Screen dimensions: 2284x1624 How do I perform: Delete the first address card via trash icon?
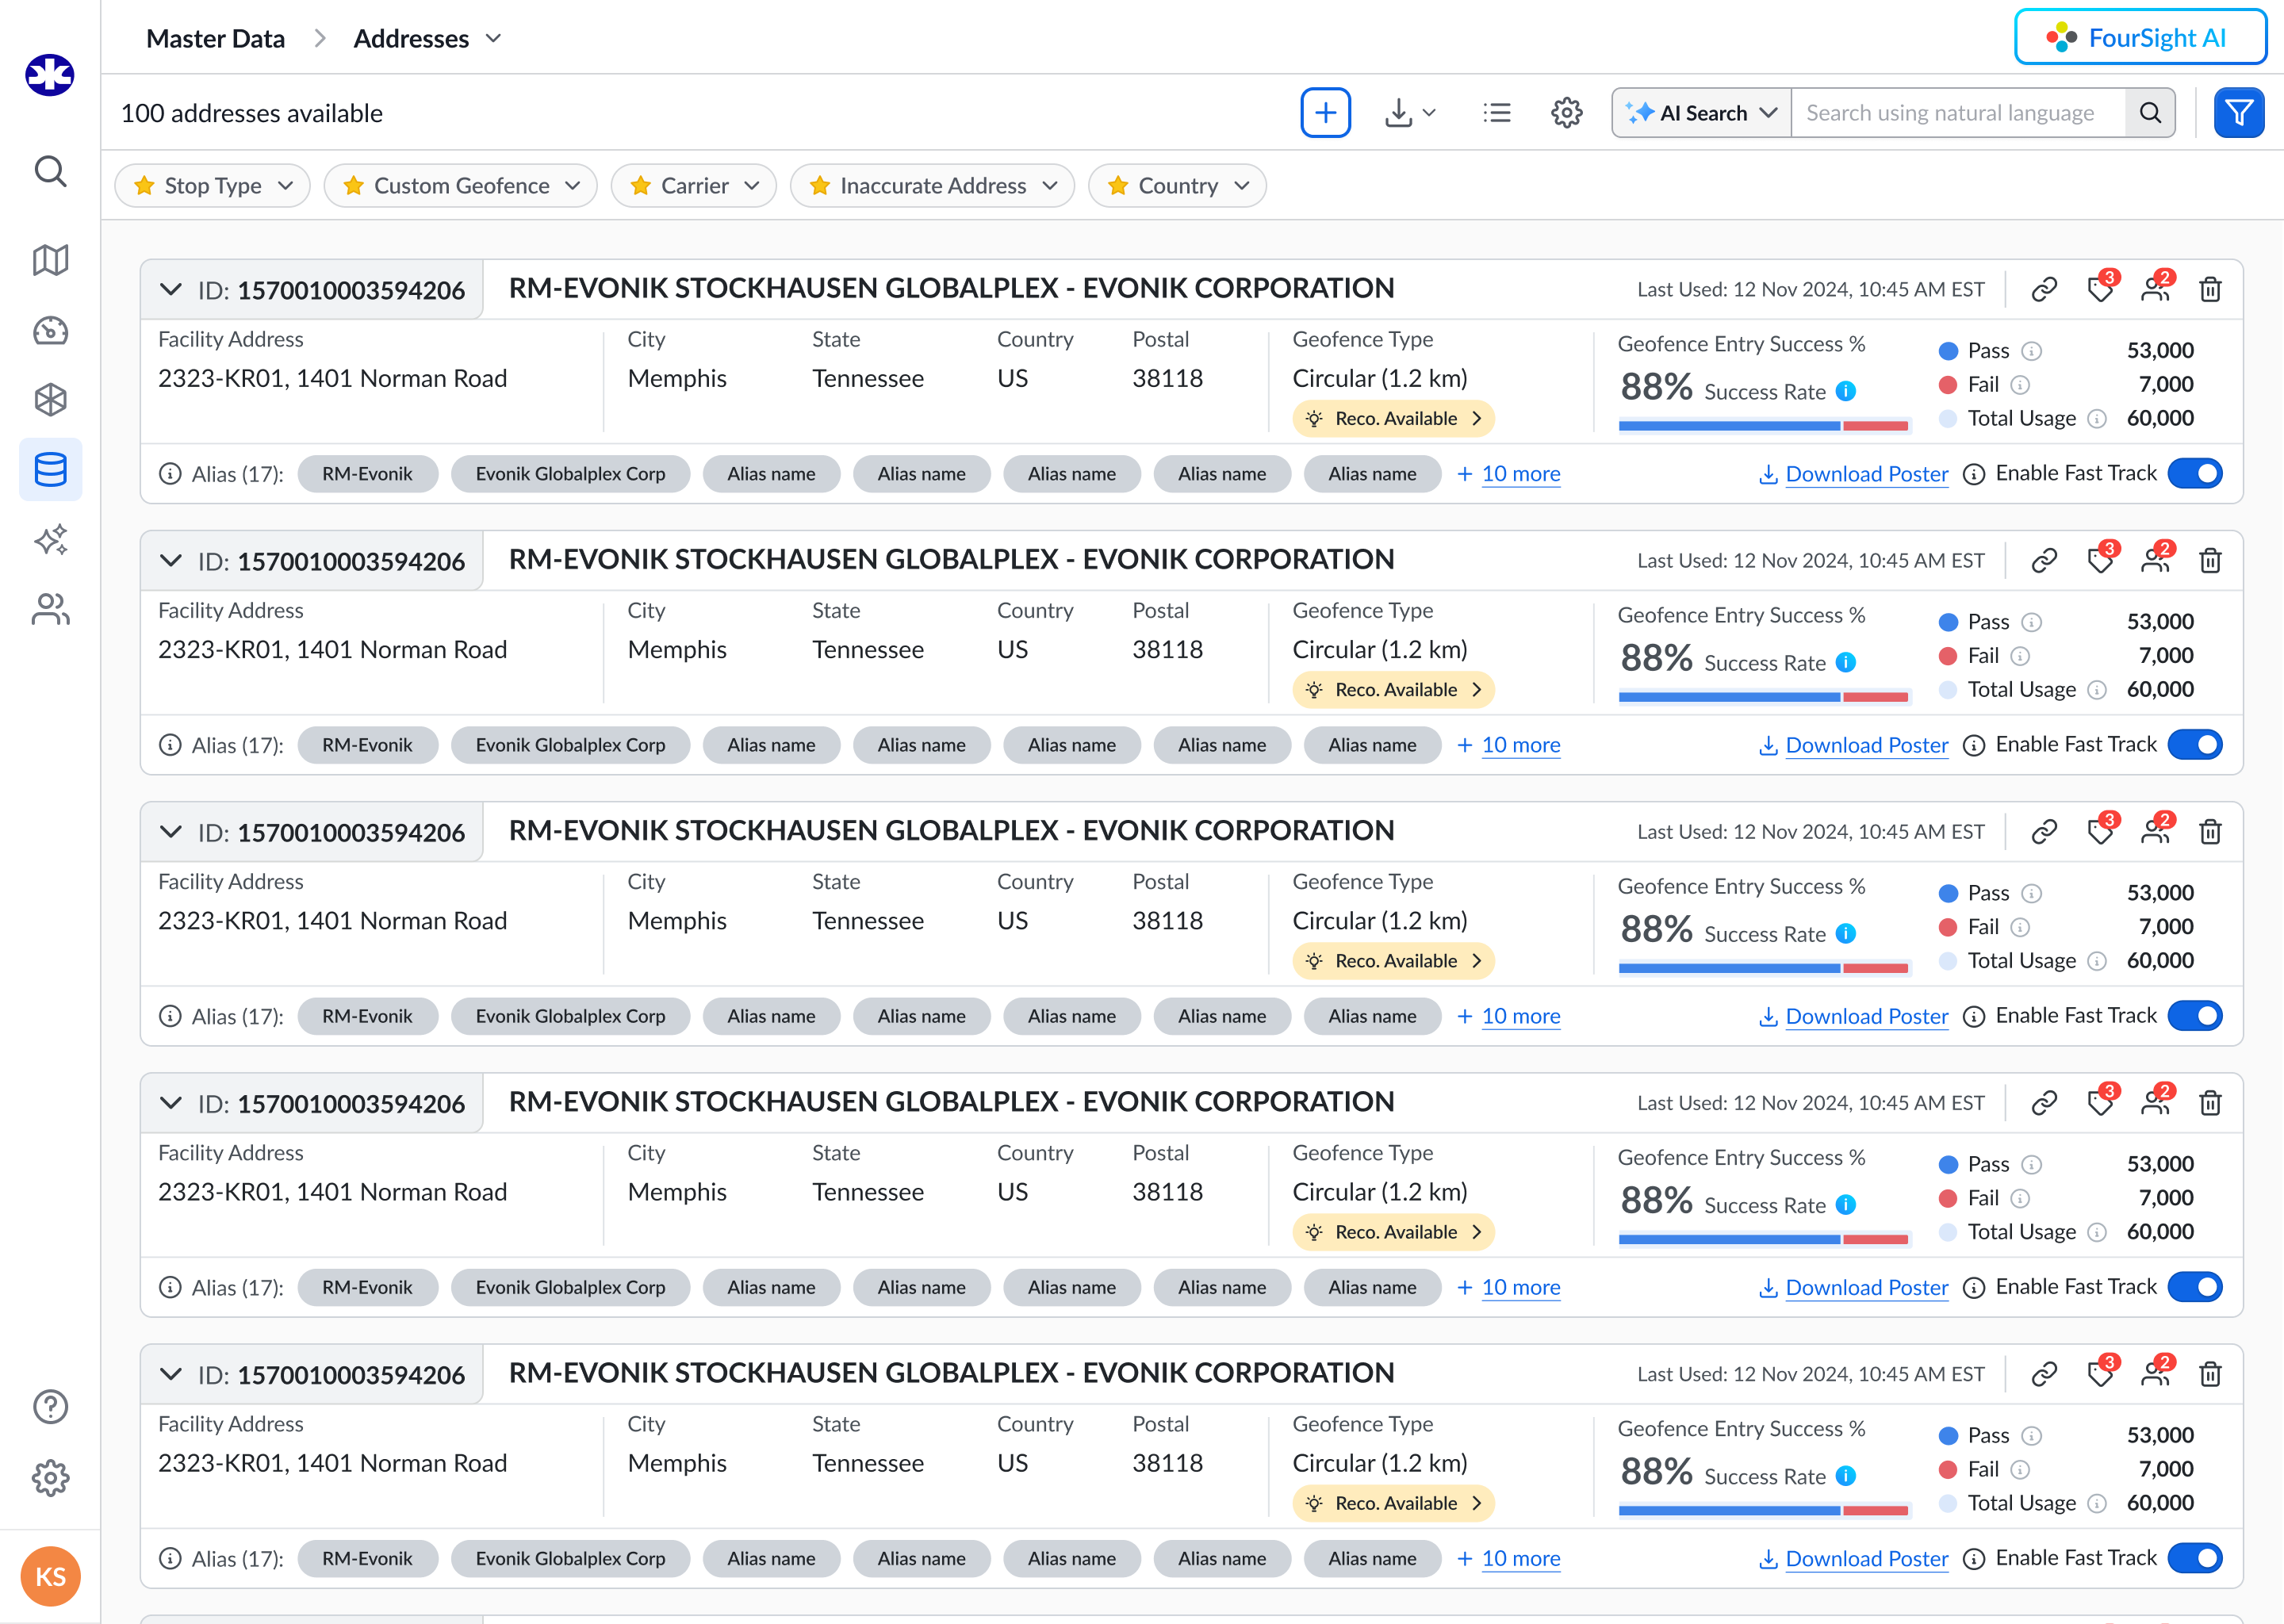(2210, 290)
